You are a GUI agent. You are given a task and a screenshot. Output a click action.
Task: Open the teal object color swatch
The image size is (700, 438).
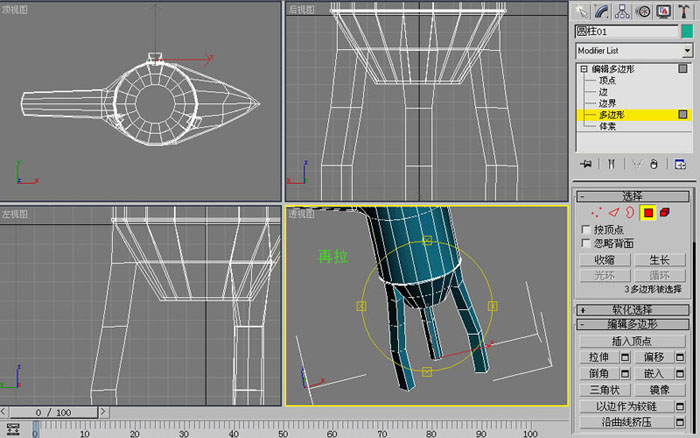(x=688, y=31)
